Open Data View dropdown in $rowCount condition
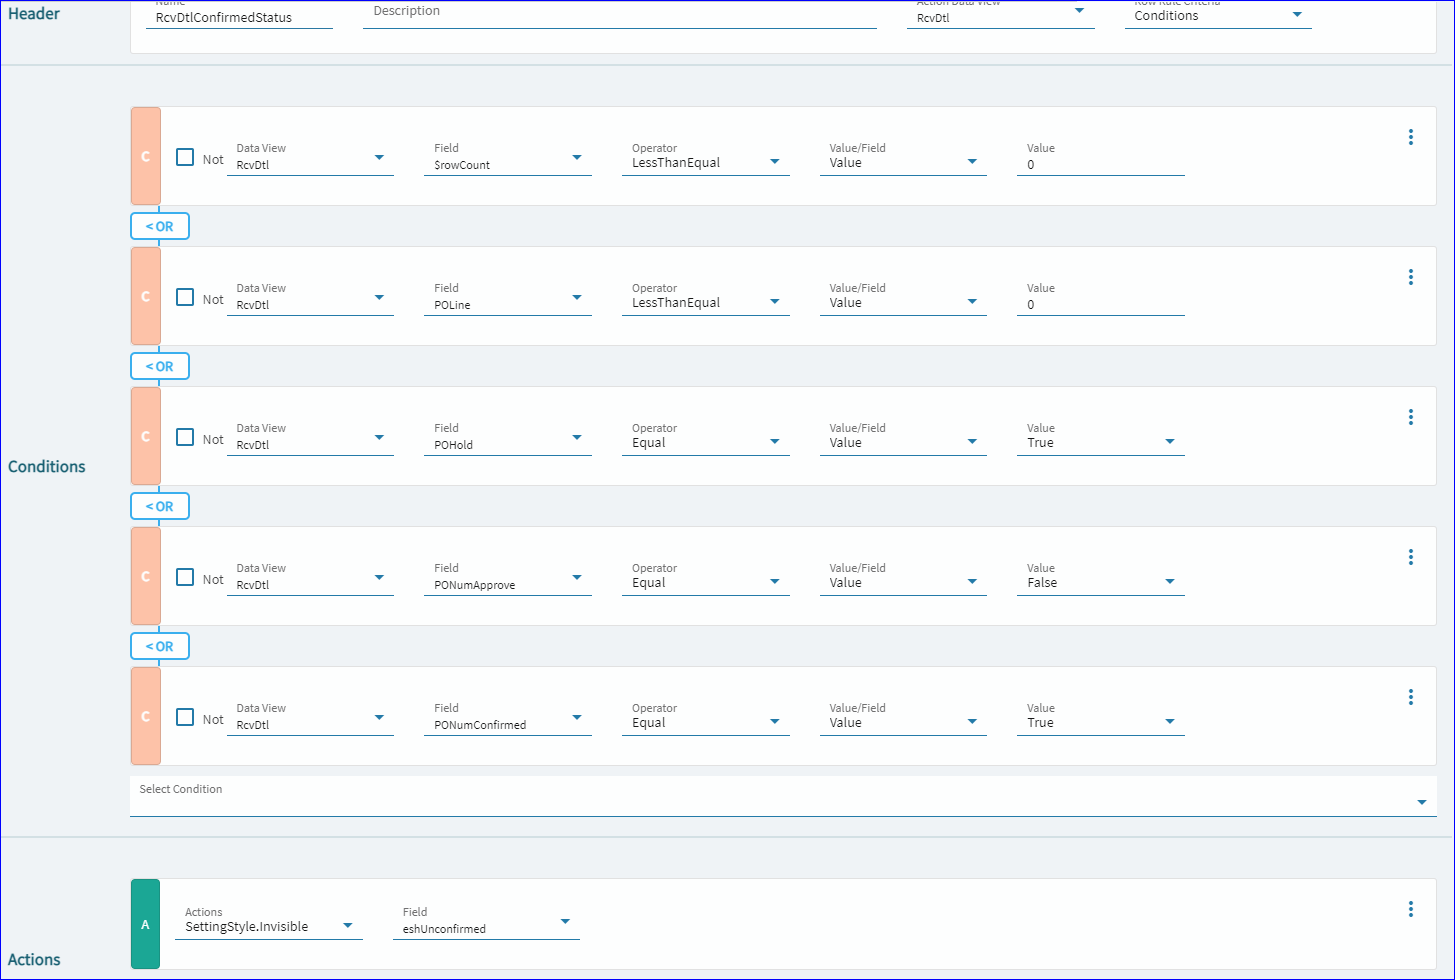The height and width of the screenshot is (980, 1455). click(310, 158)
